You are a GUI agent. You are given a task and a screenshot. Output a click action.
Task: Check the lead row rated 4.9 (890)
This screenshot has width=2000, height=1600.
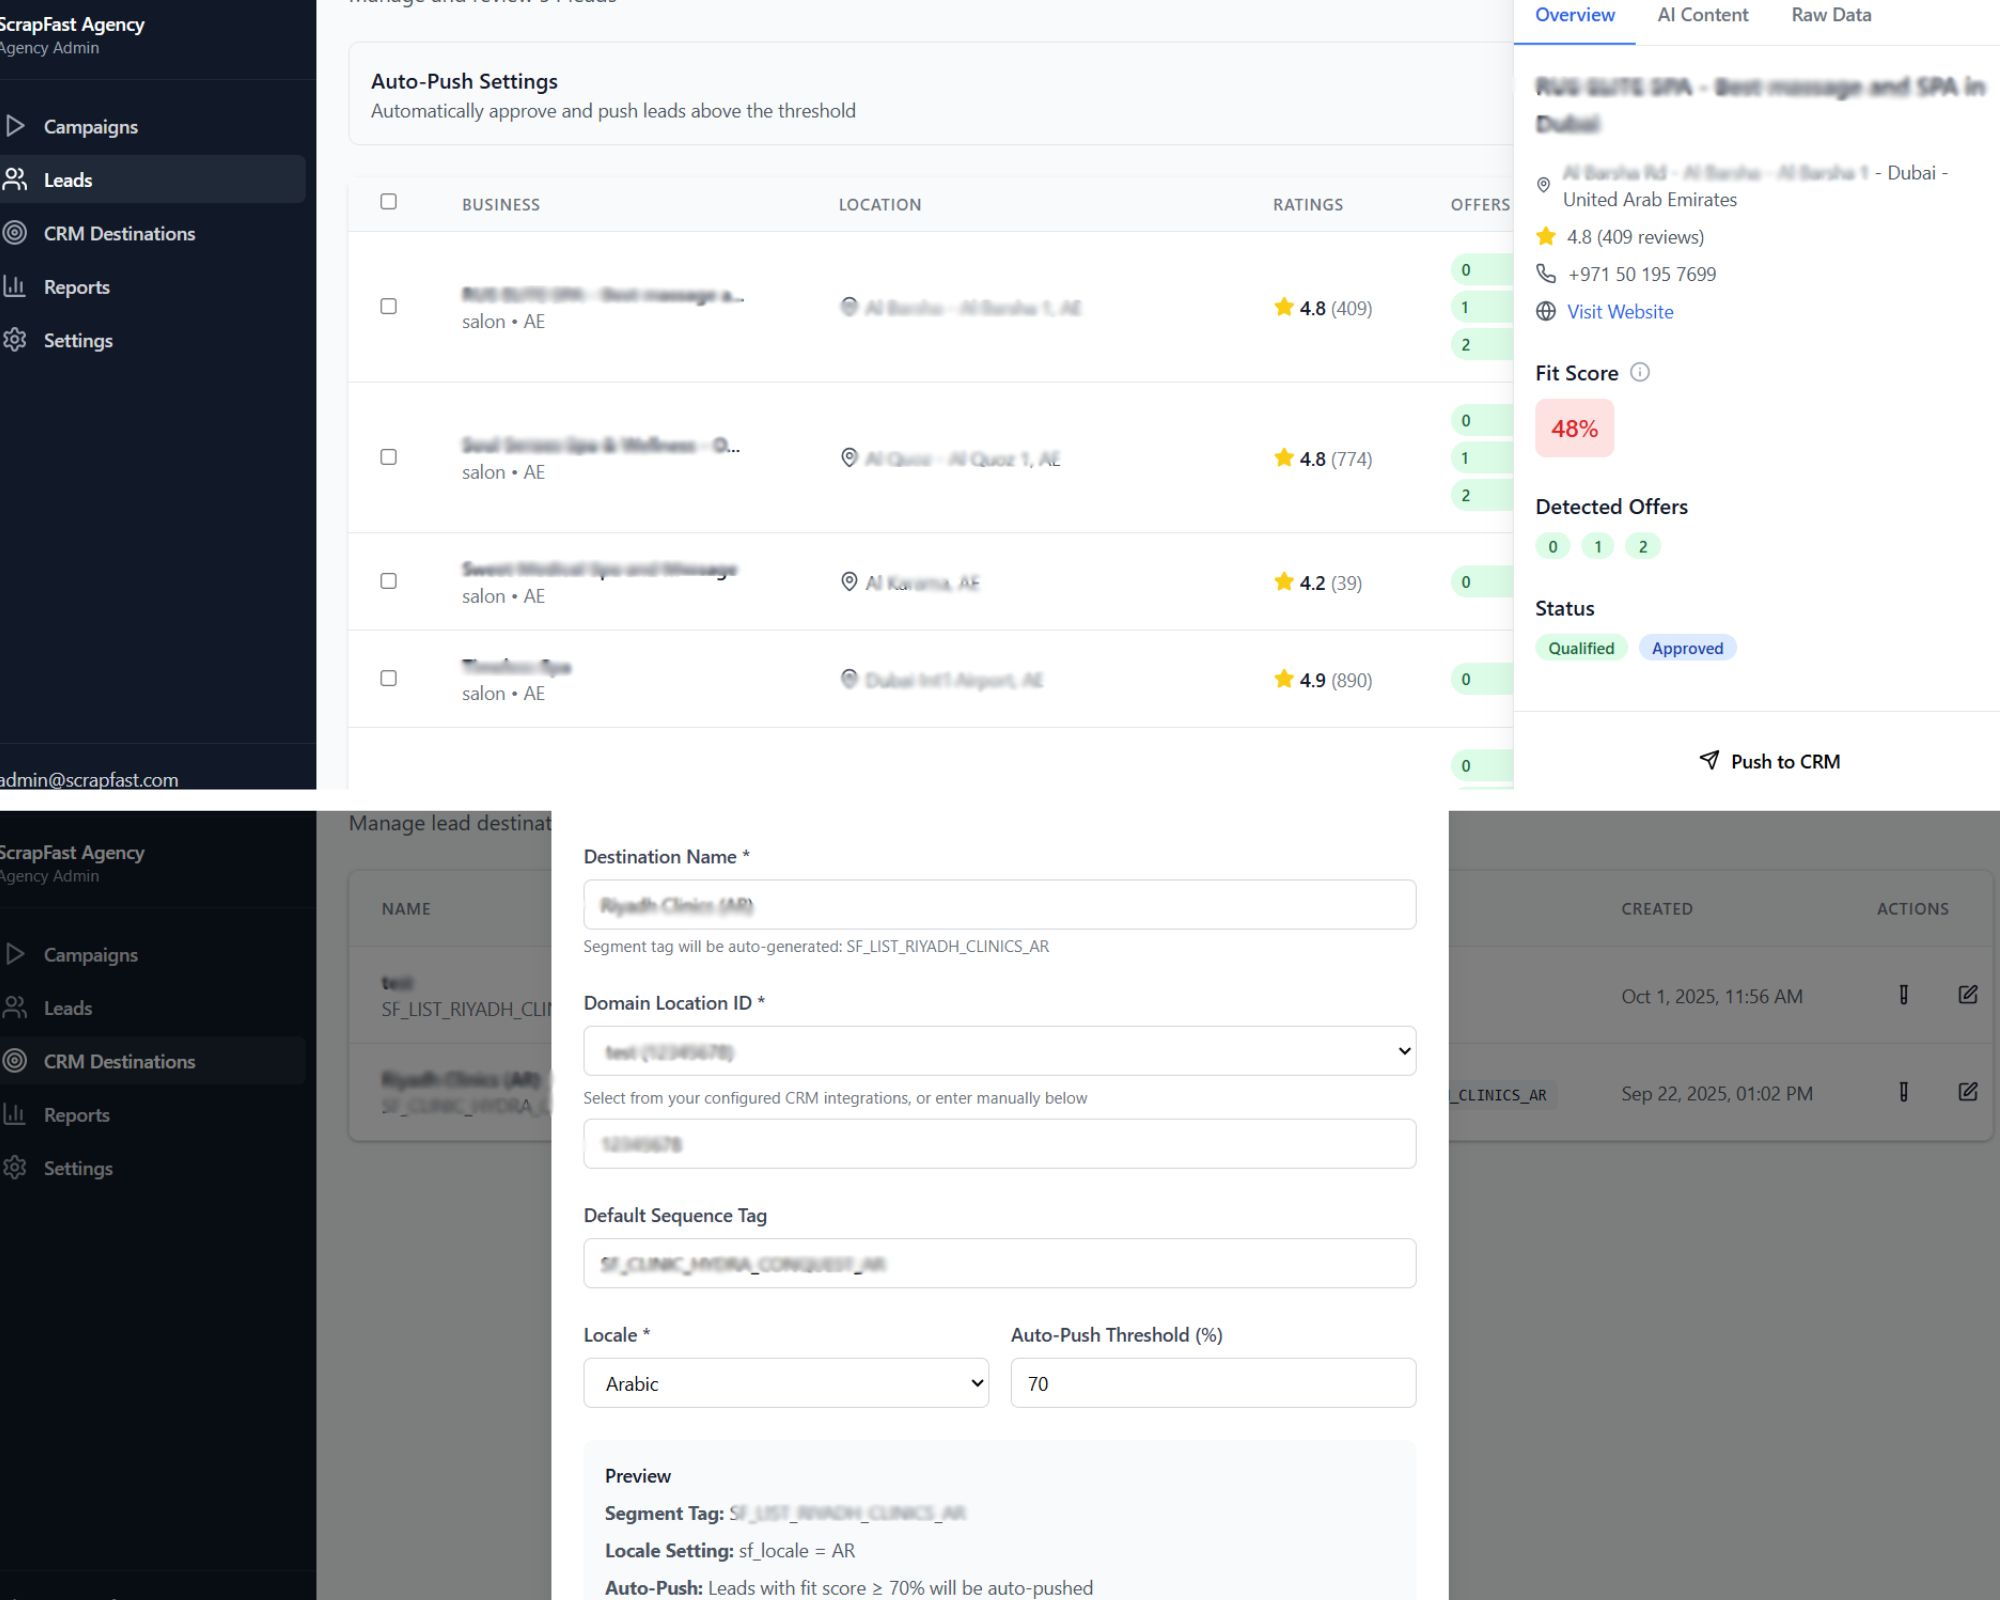coord(389,678)
